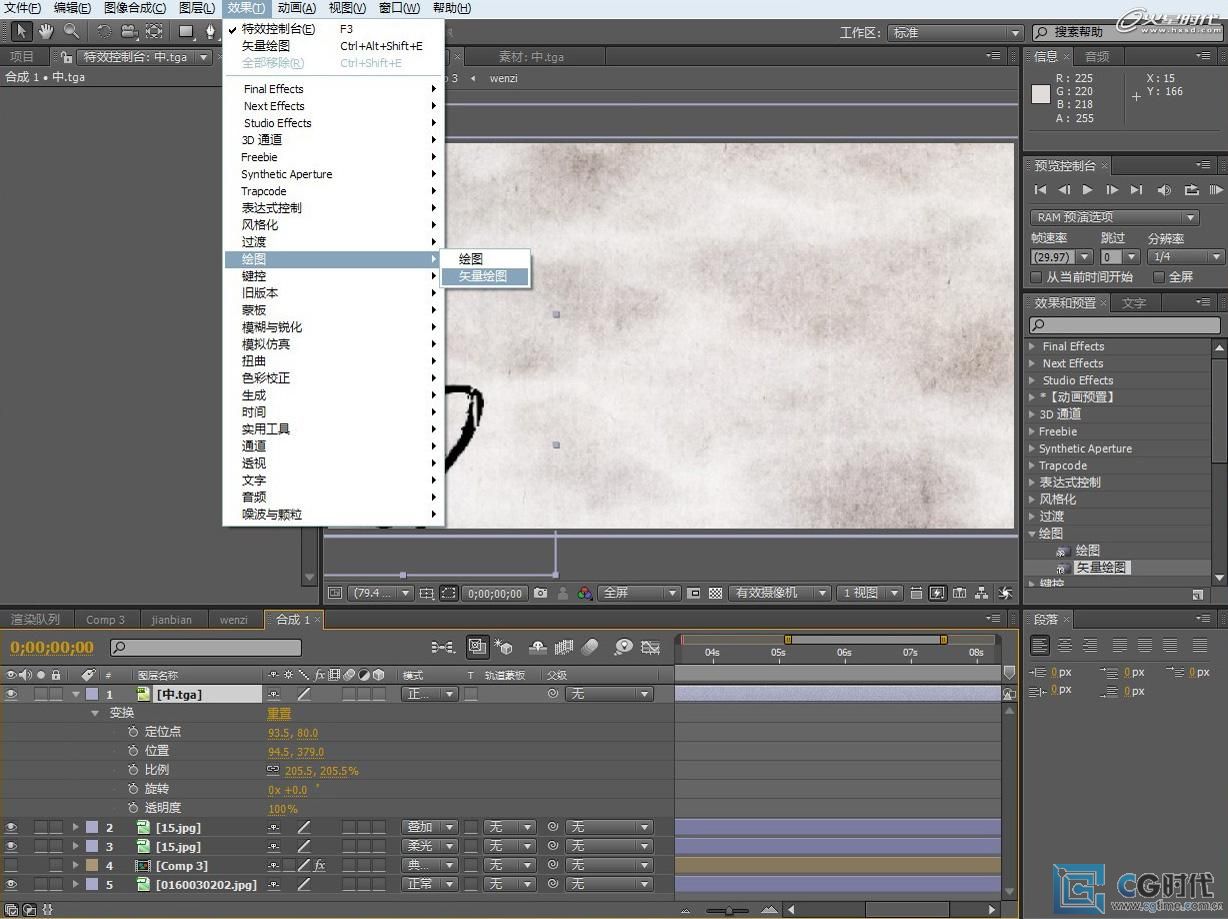
Task: Open the RGB channel display icon
Action: click(585, 593)
